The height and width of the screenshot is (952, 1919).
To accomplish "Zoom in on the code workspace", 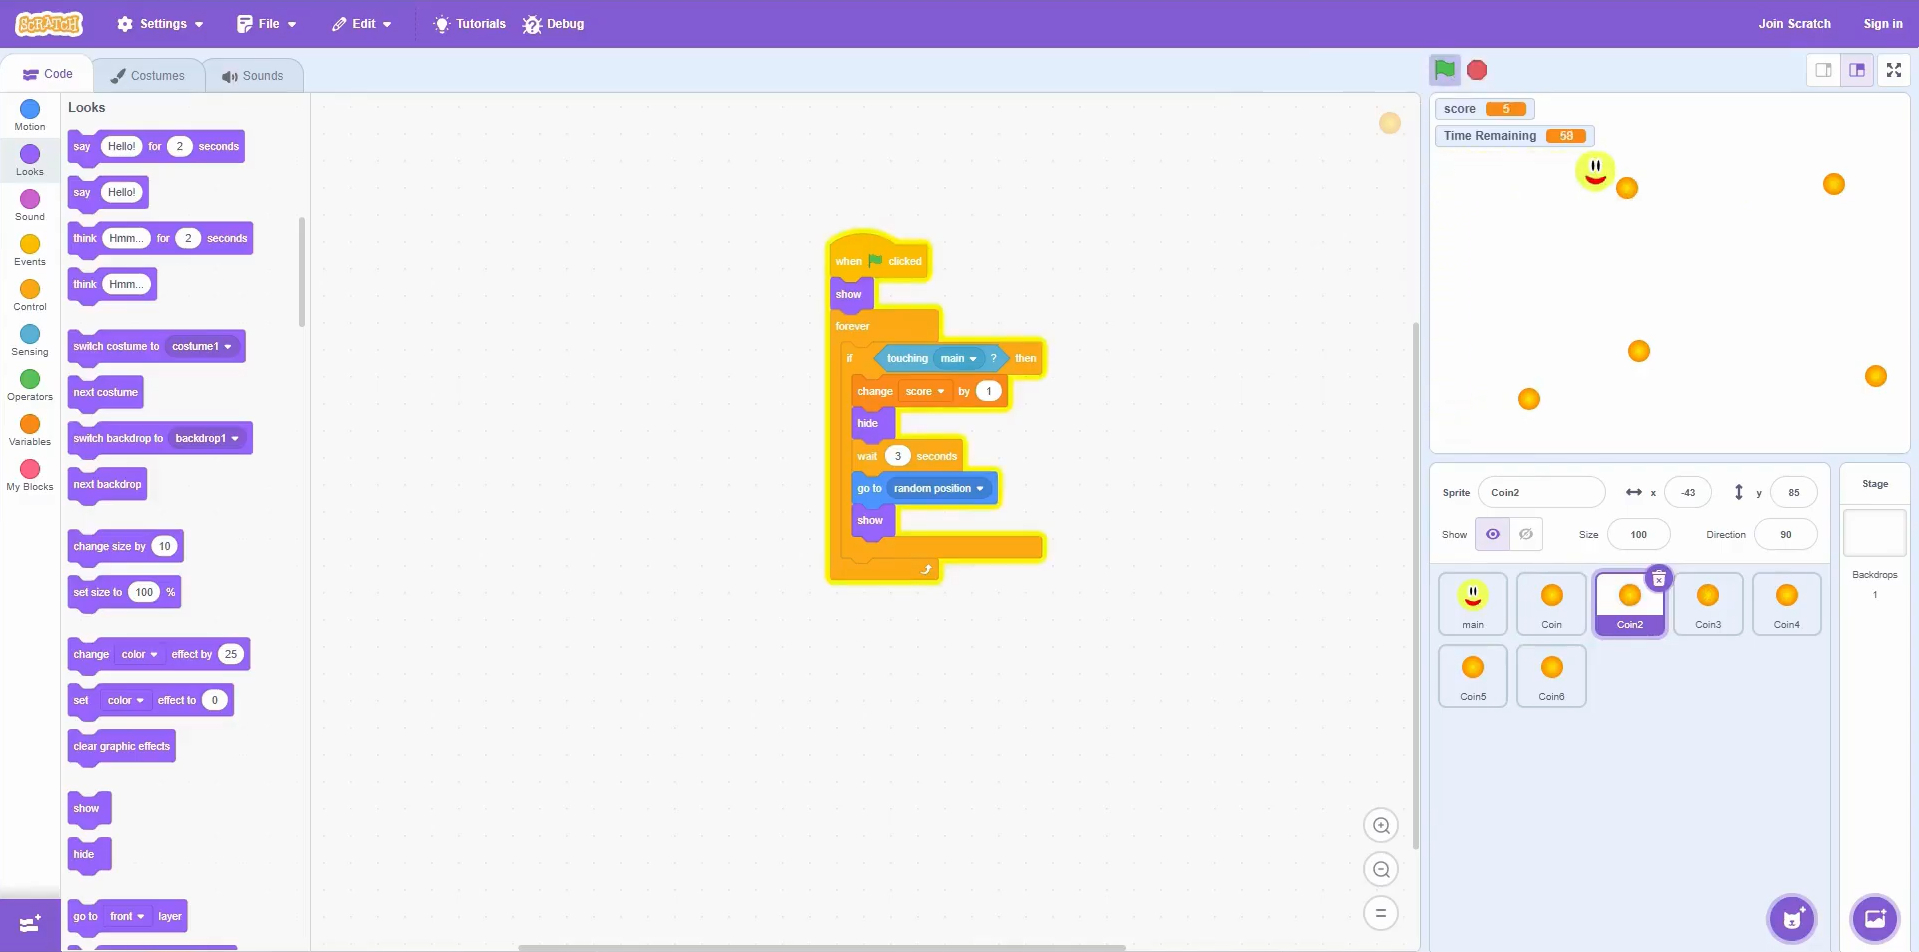I will tap(1381, 826).
